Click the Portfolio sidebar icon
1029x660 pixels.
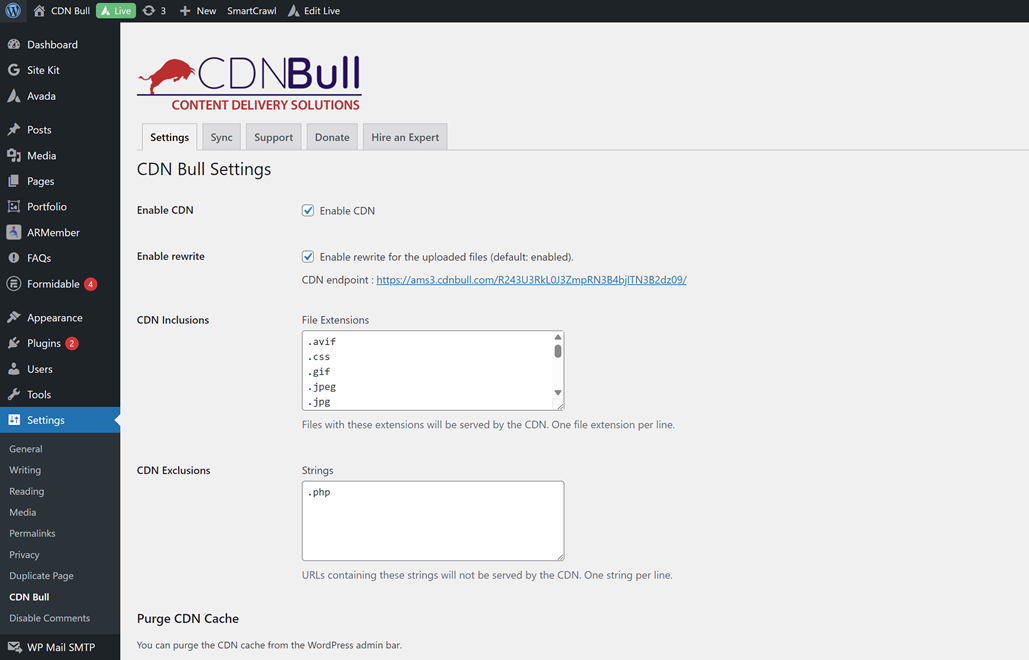14,207
